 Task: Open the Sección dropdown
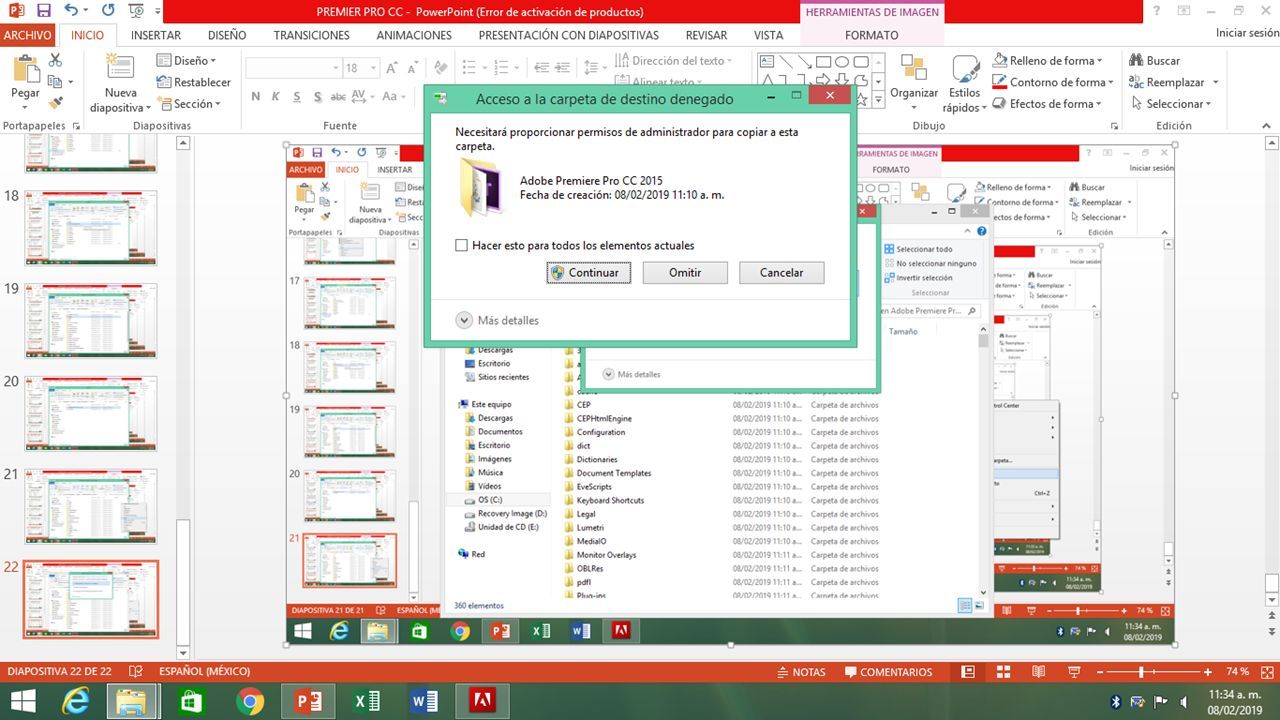pos(188,103)
